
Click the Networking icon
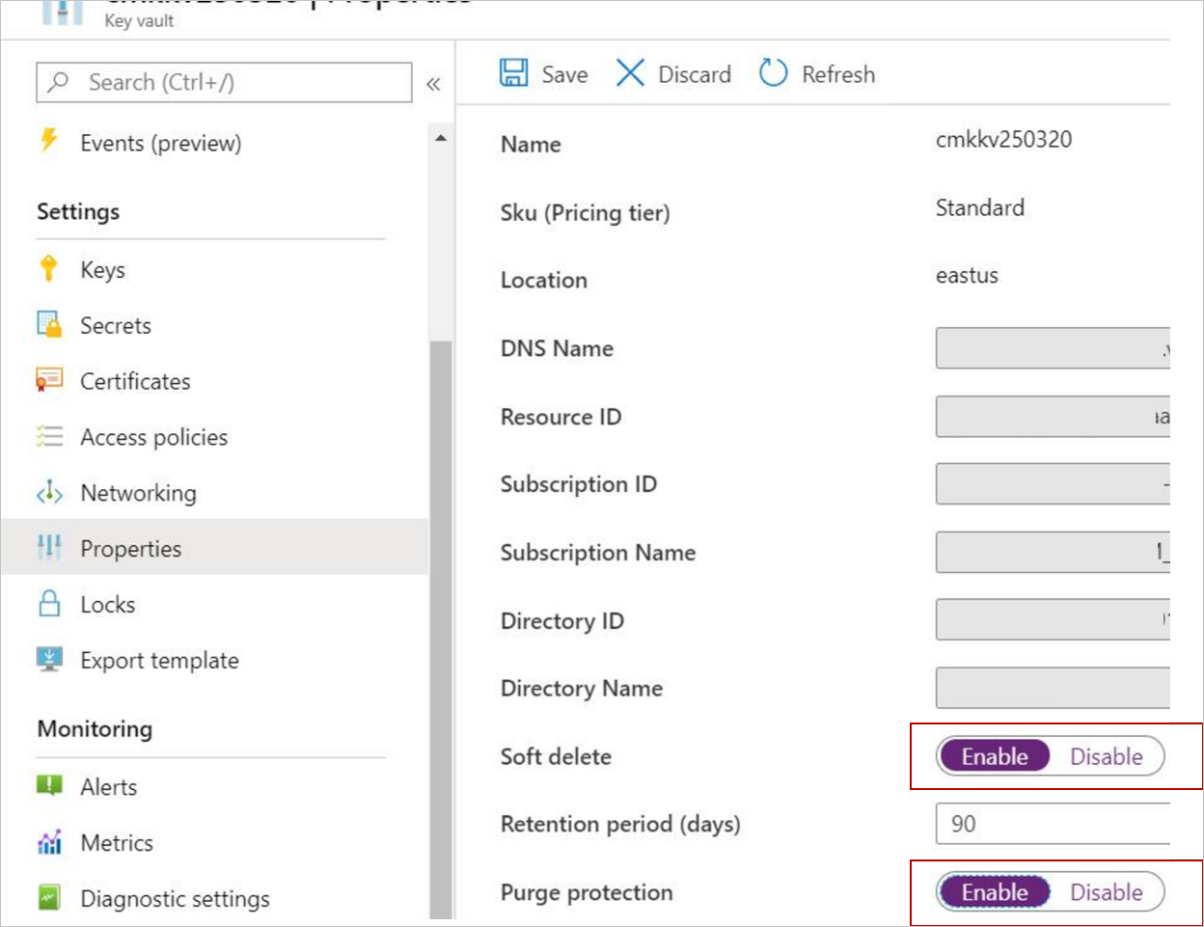coord(48,493)
